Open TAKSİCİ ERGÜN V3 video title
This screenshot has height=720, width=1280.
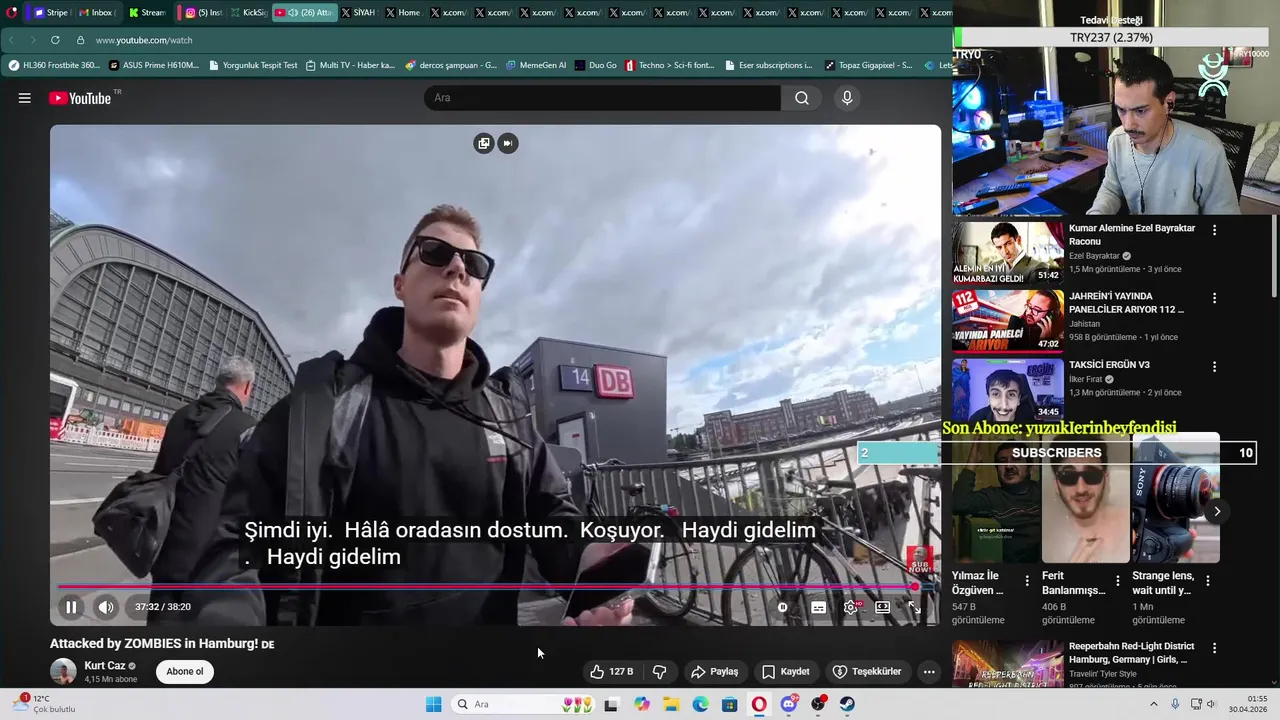tap(1109, 365)
